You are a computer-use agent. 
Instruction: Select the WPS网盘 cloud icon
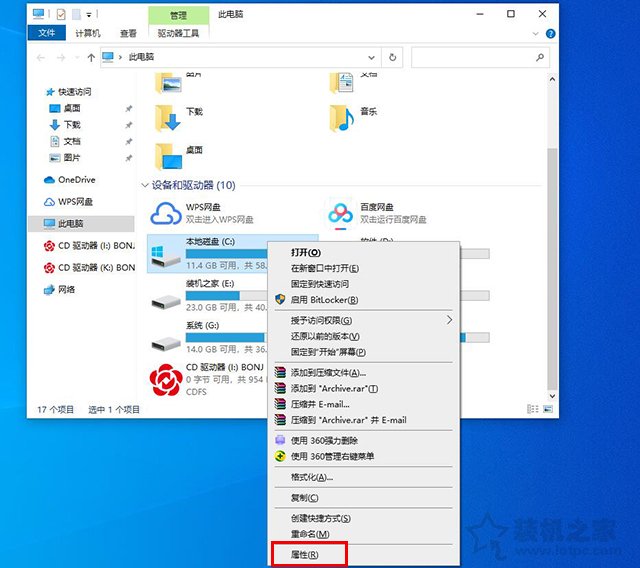pyautogui.click(x=166, y=213)
